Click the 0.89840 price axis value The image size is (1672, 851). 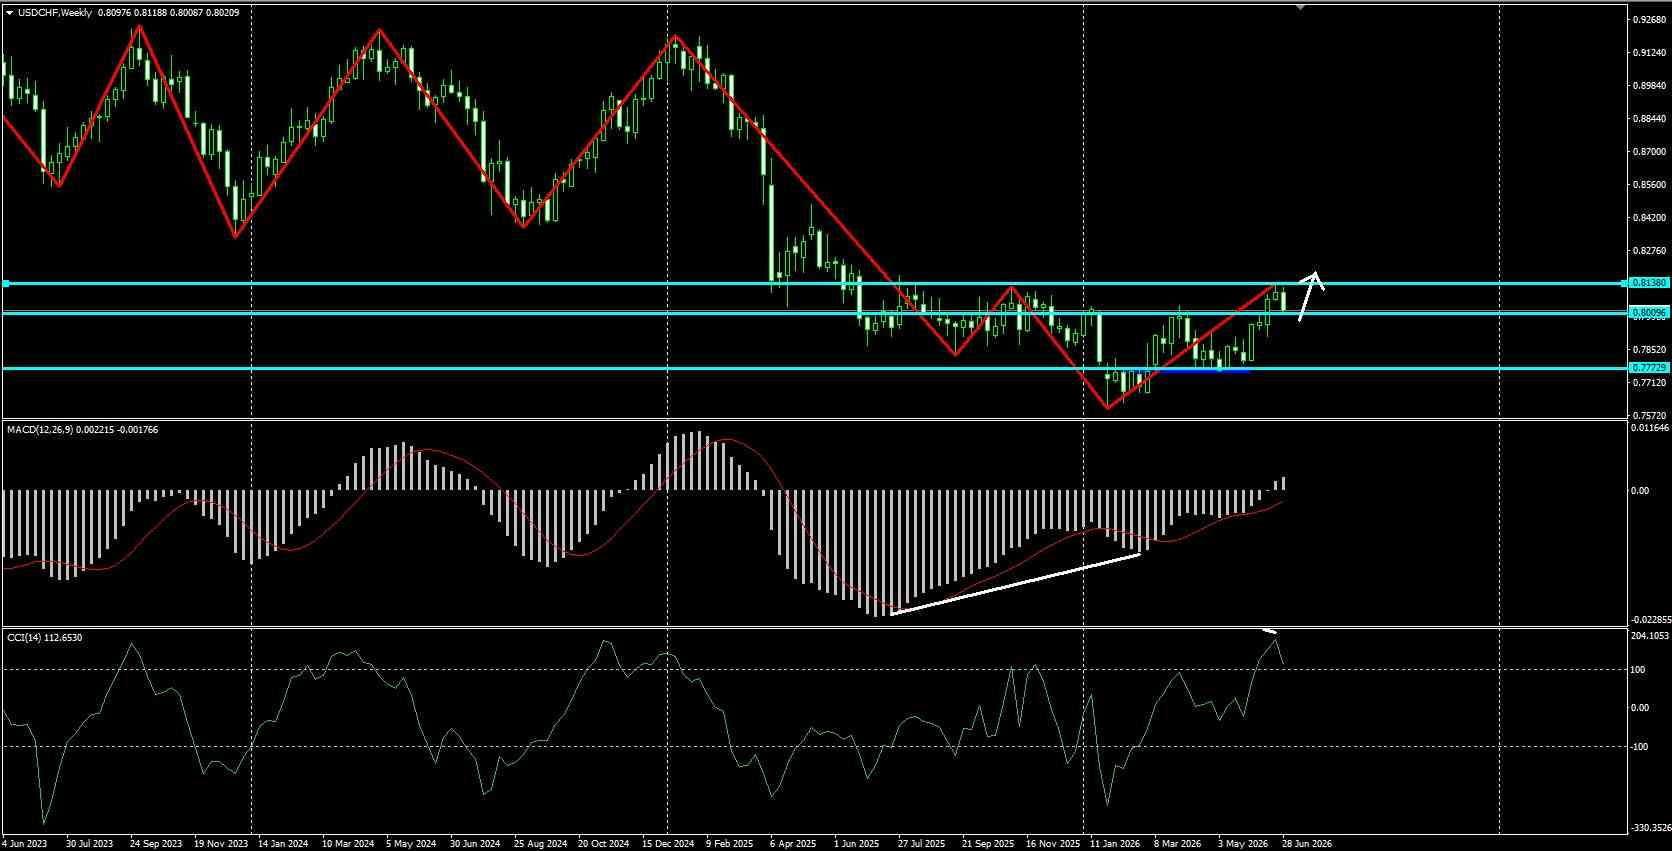point(1649,85)
